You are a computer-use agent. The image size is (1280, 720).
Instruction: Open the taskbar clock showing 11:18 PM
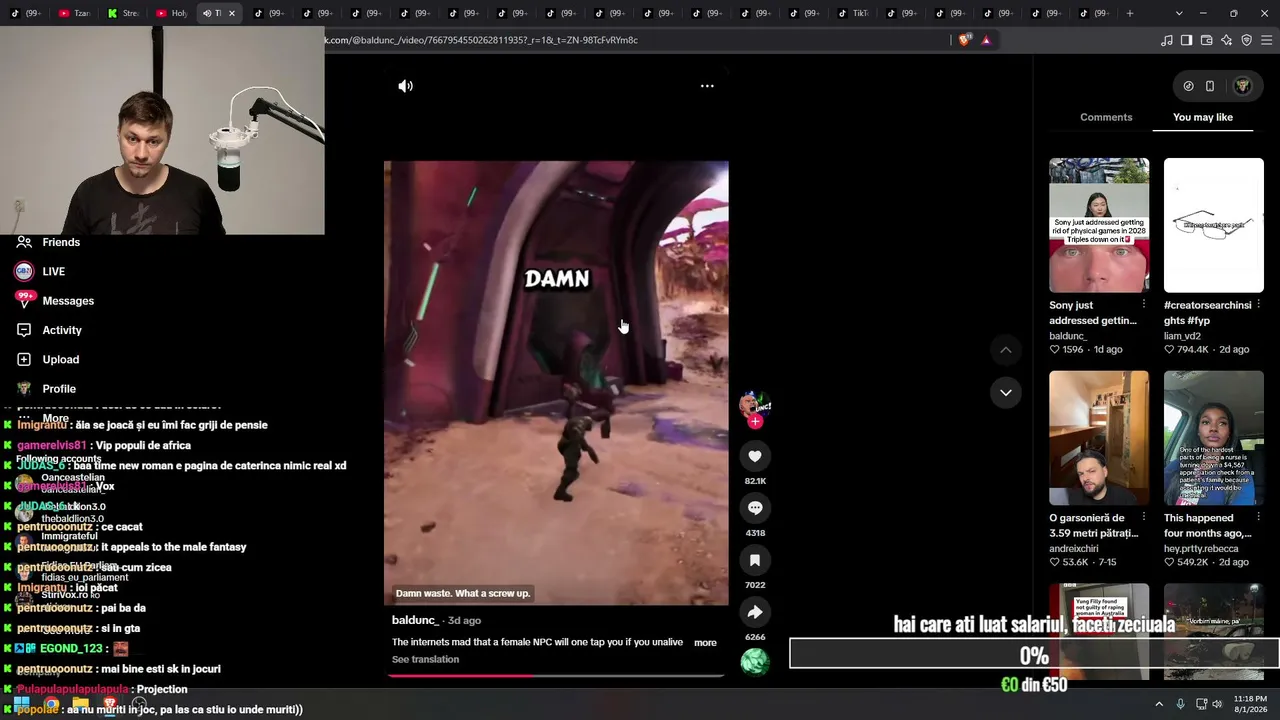pos(1250,704)
